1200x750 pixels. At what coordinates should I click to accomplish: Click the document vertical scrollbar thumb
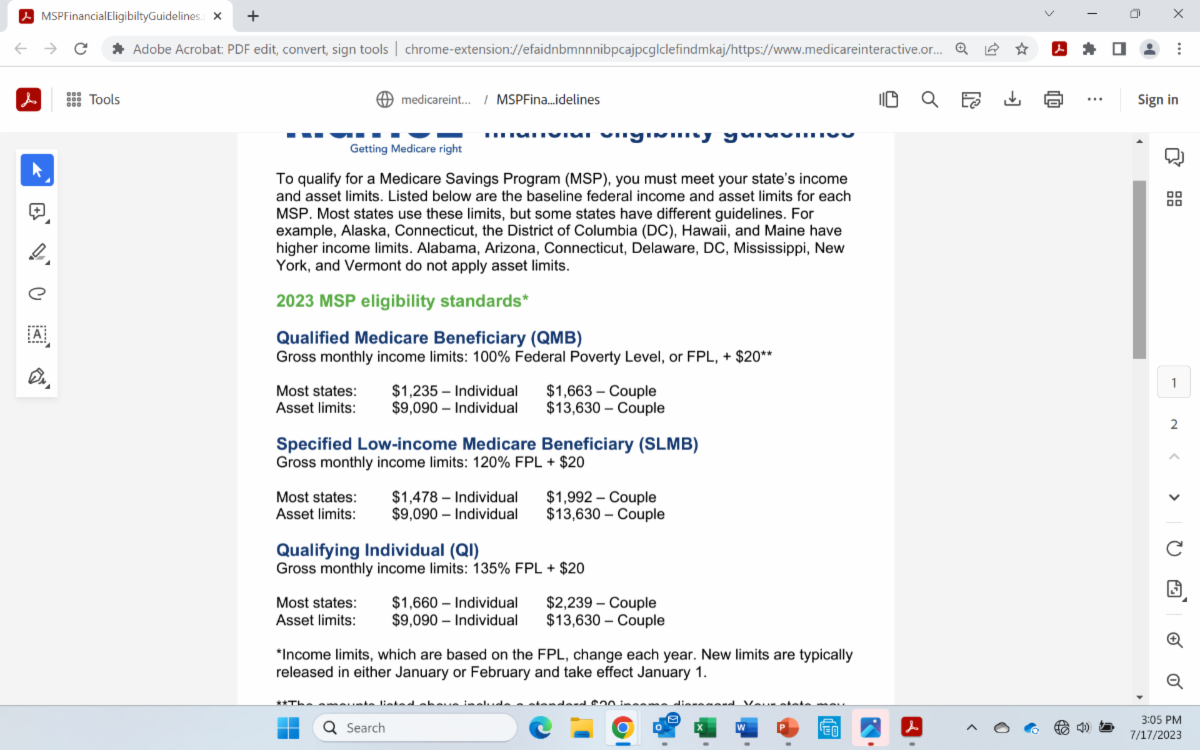click(1139, 270)
